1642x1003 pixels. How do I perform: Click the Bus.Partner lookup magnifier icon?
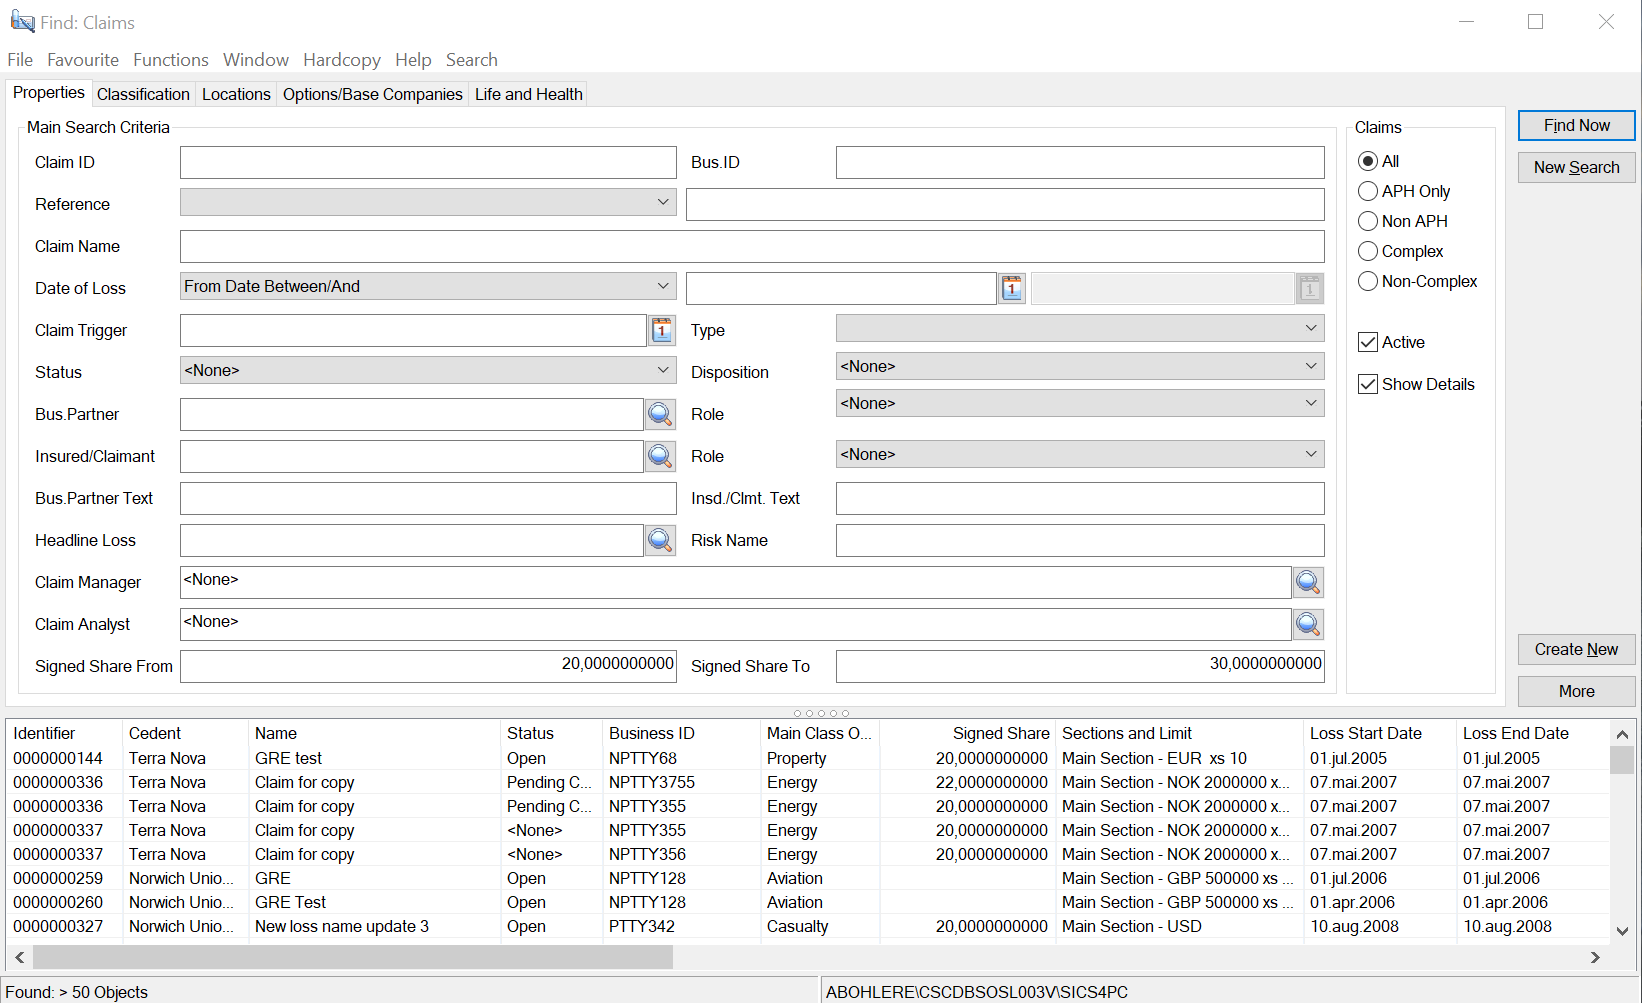[x=660, y=414]
